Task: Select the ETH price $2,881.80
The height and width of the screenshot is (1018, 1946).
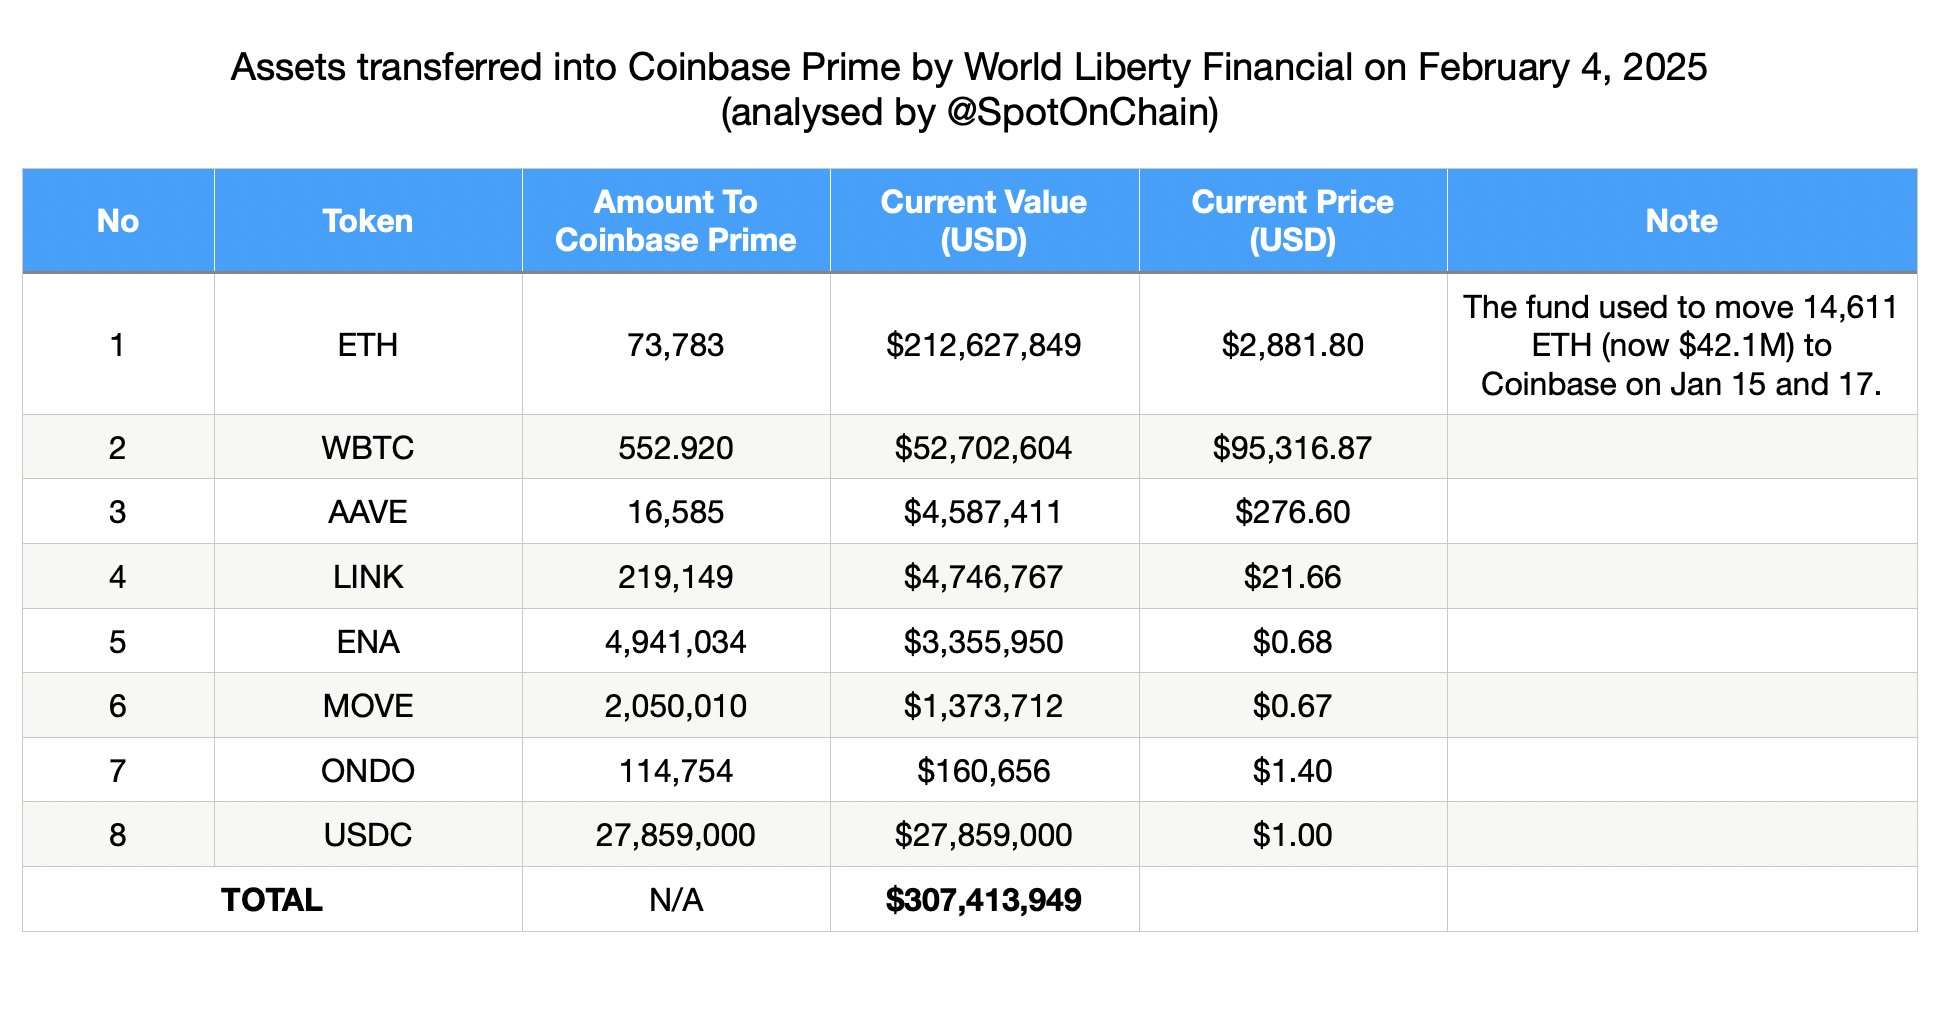Action: [x=1292, y=345]
